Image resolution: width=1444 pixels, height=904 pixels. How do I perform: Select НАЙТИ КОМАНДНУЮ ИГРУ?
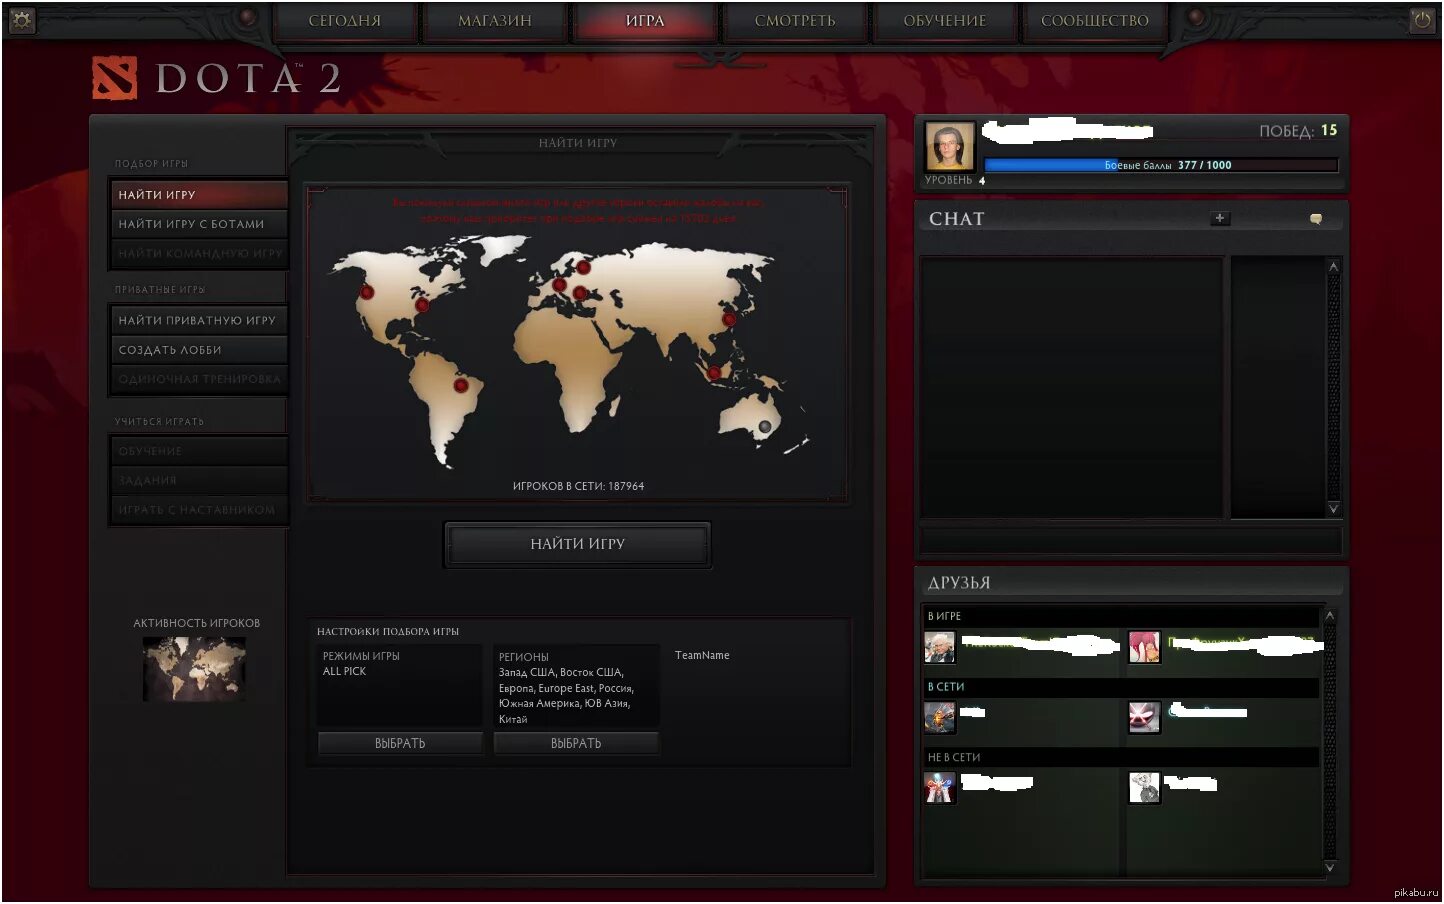point(198,254)
